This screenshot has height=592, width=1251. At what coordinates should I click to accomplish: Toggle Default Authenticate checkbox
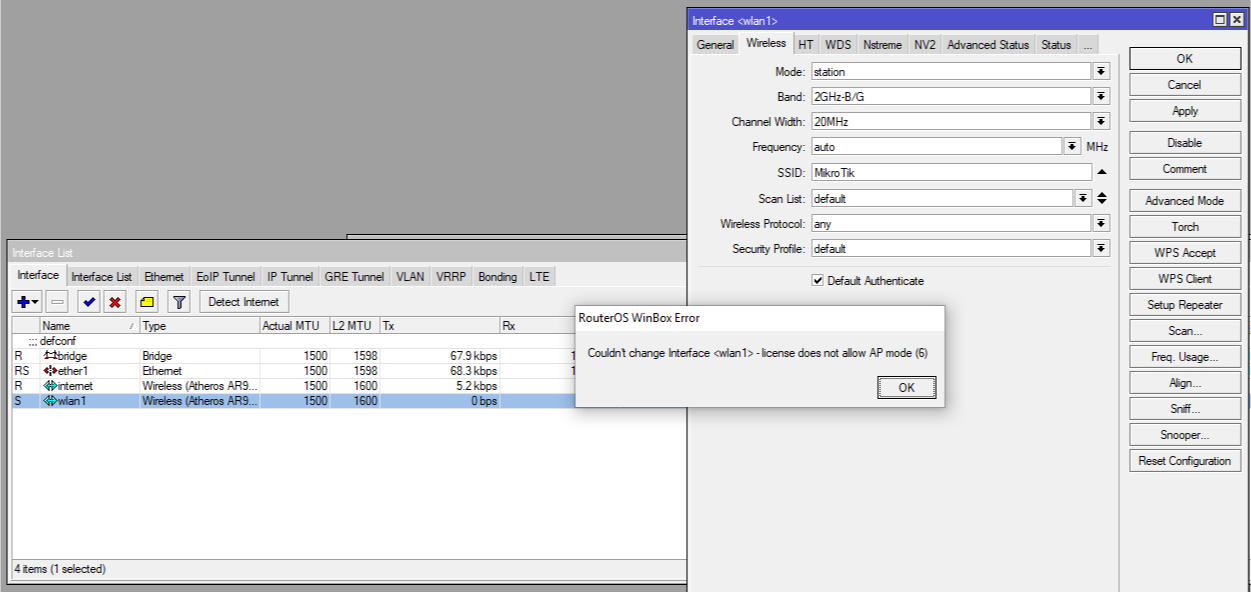pyautogui.click(x=818, y=281)
